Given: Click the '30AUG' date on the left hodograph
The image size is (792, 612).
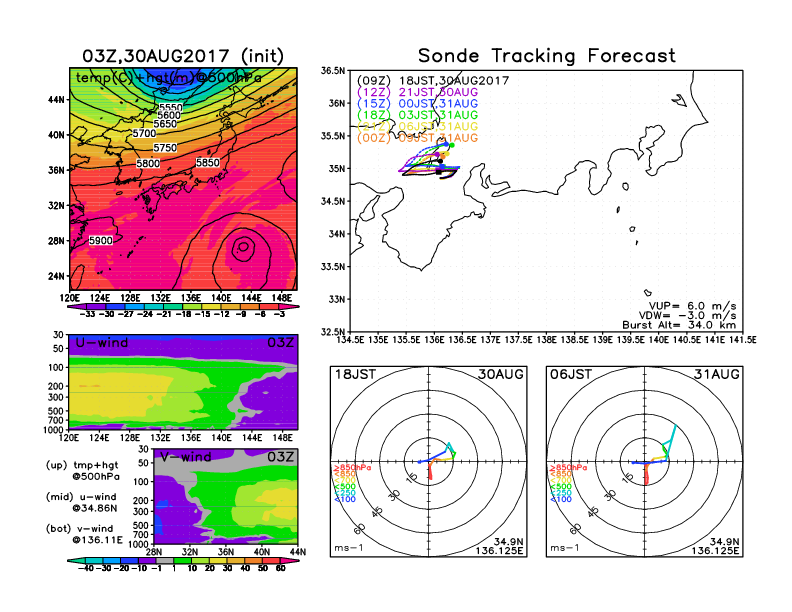Looking at the screenshot, I should 501,374.
